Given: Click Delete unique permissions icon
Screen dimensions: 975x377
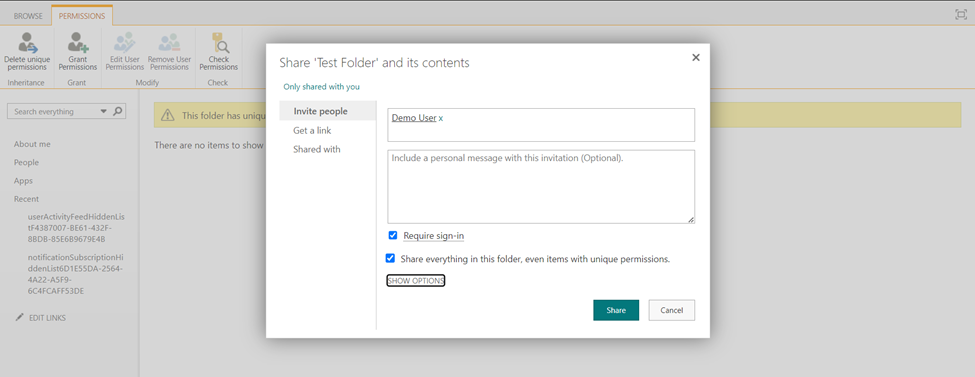Looking at the screenshot, I should (27, 43).
